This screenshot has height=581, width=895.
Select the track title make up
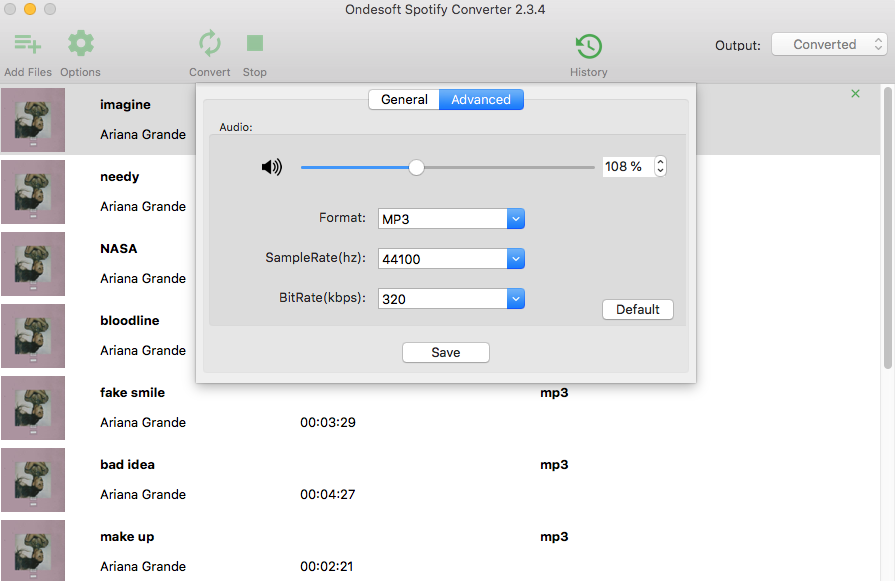click(127, 536)
